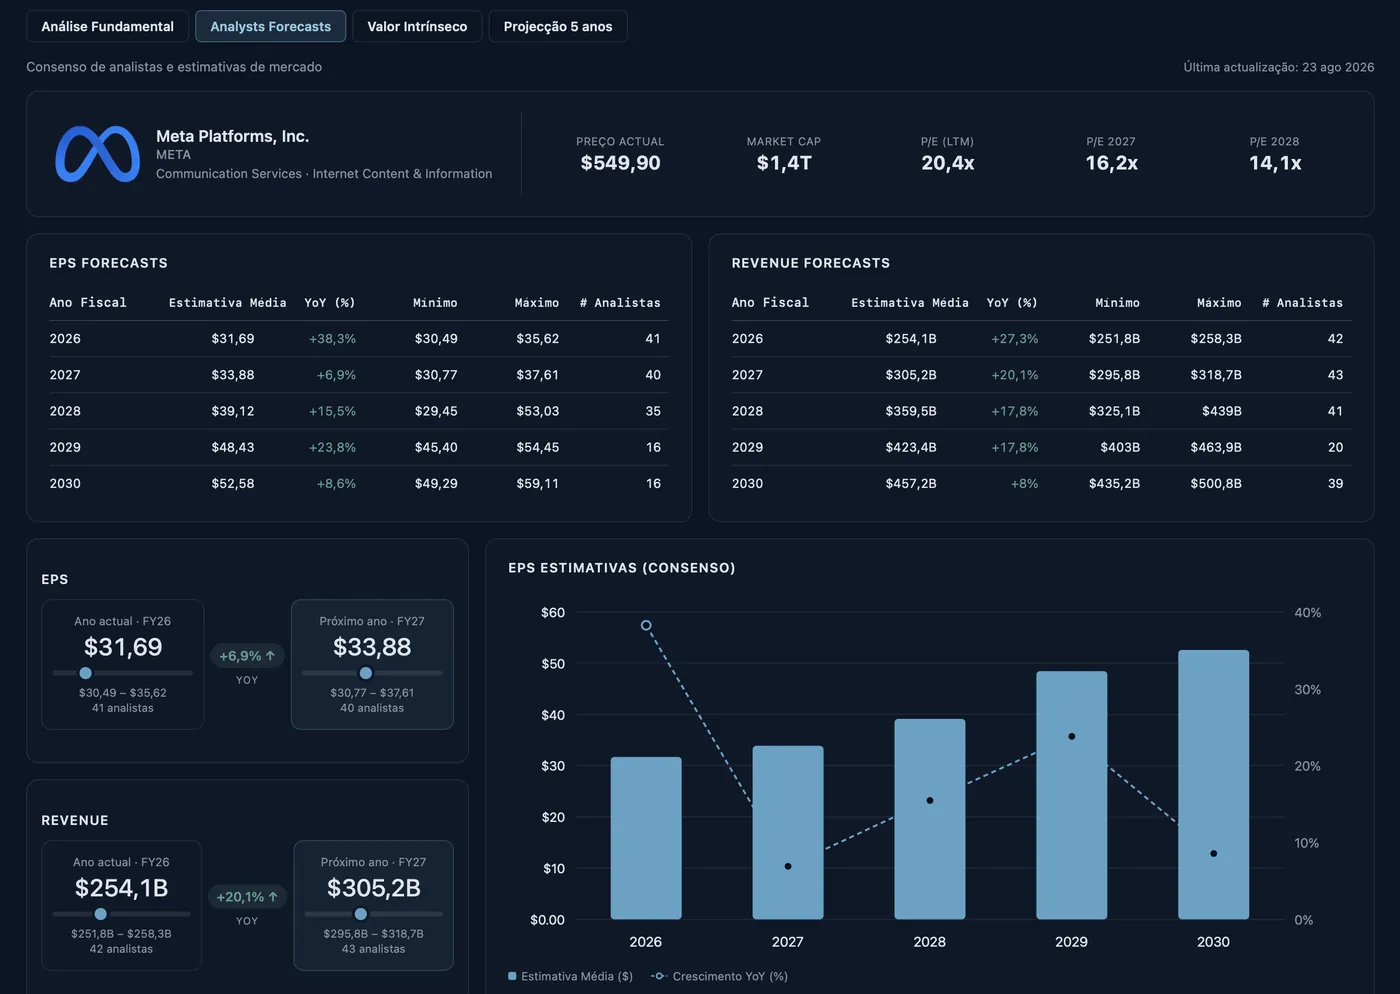Click the up arrow in the +20,1% revenue badge

tap(273, 897)
